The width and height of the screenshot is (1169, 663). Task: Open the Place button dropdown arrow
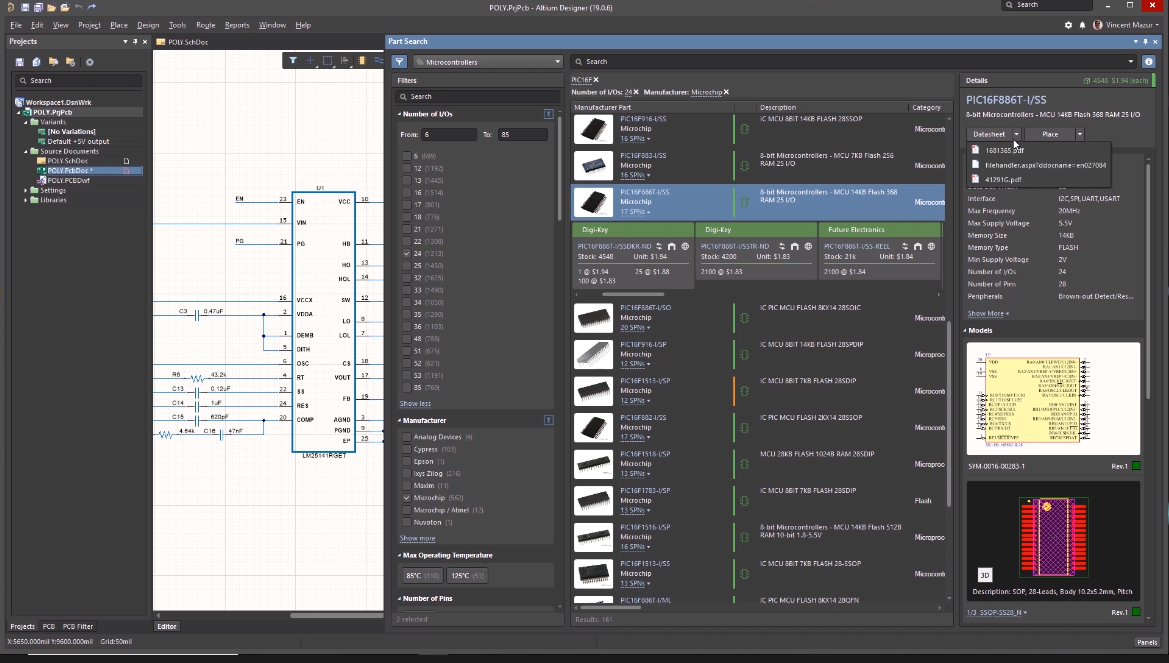tap(1080, 134)
